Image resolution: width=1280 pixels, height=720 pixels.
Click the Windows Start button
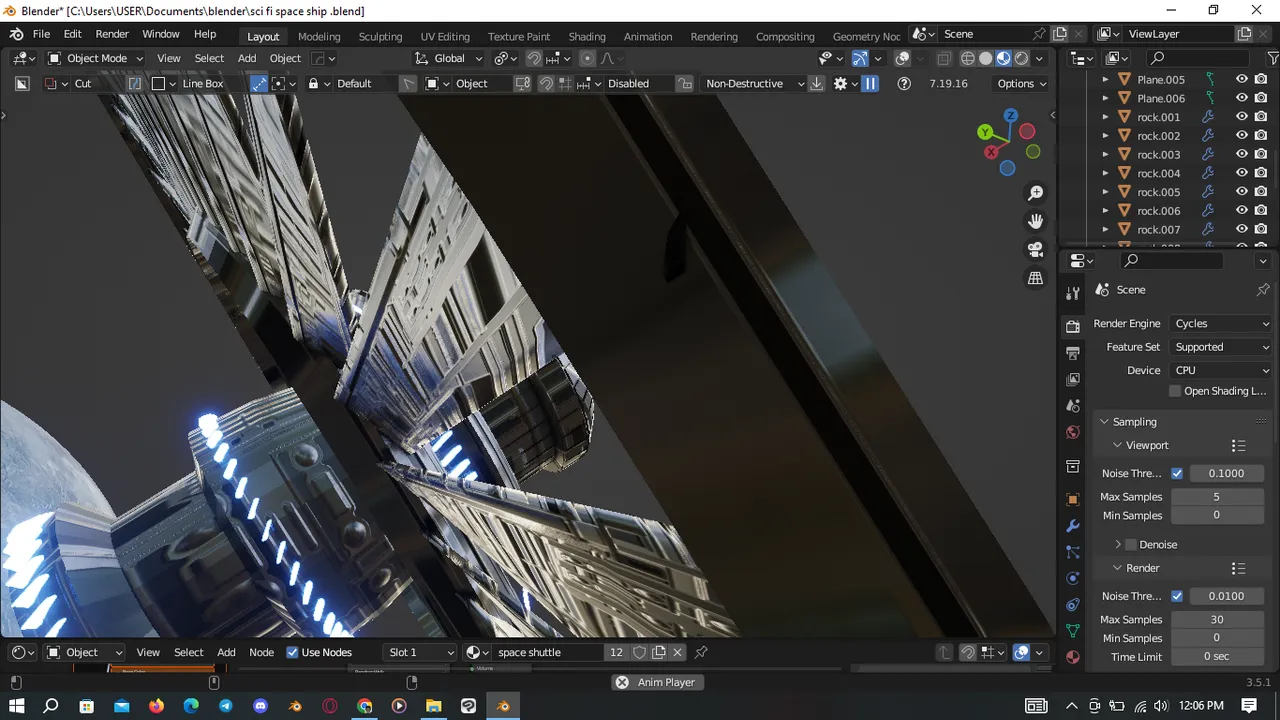(x=17, y=706)
